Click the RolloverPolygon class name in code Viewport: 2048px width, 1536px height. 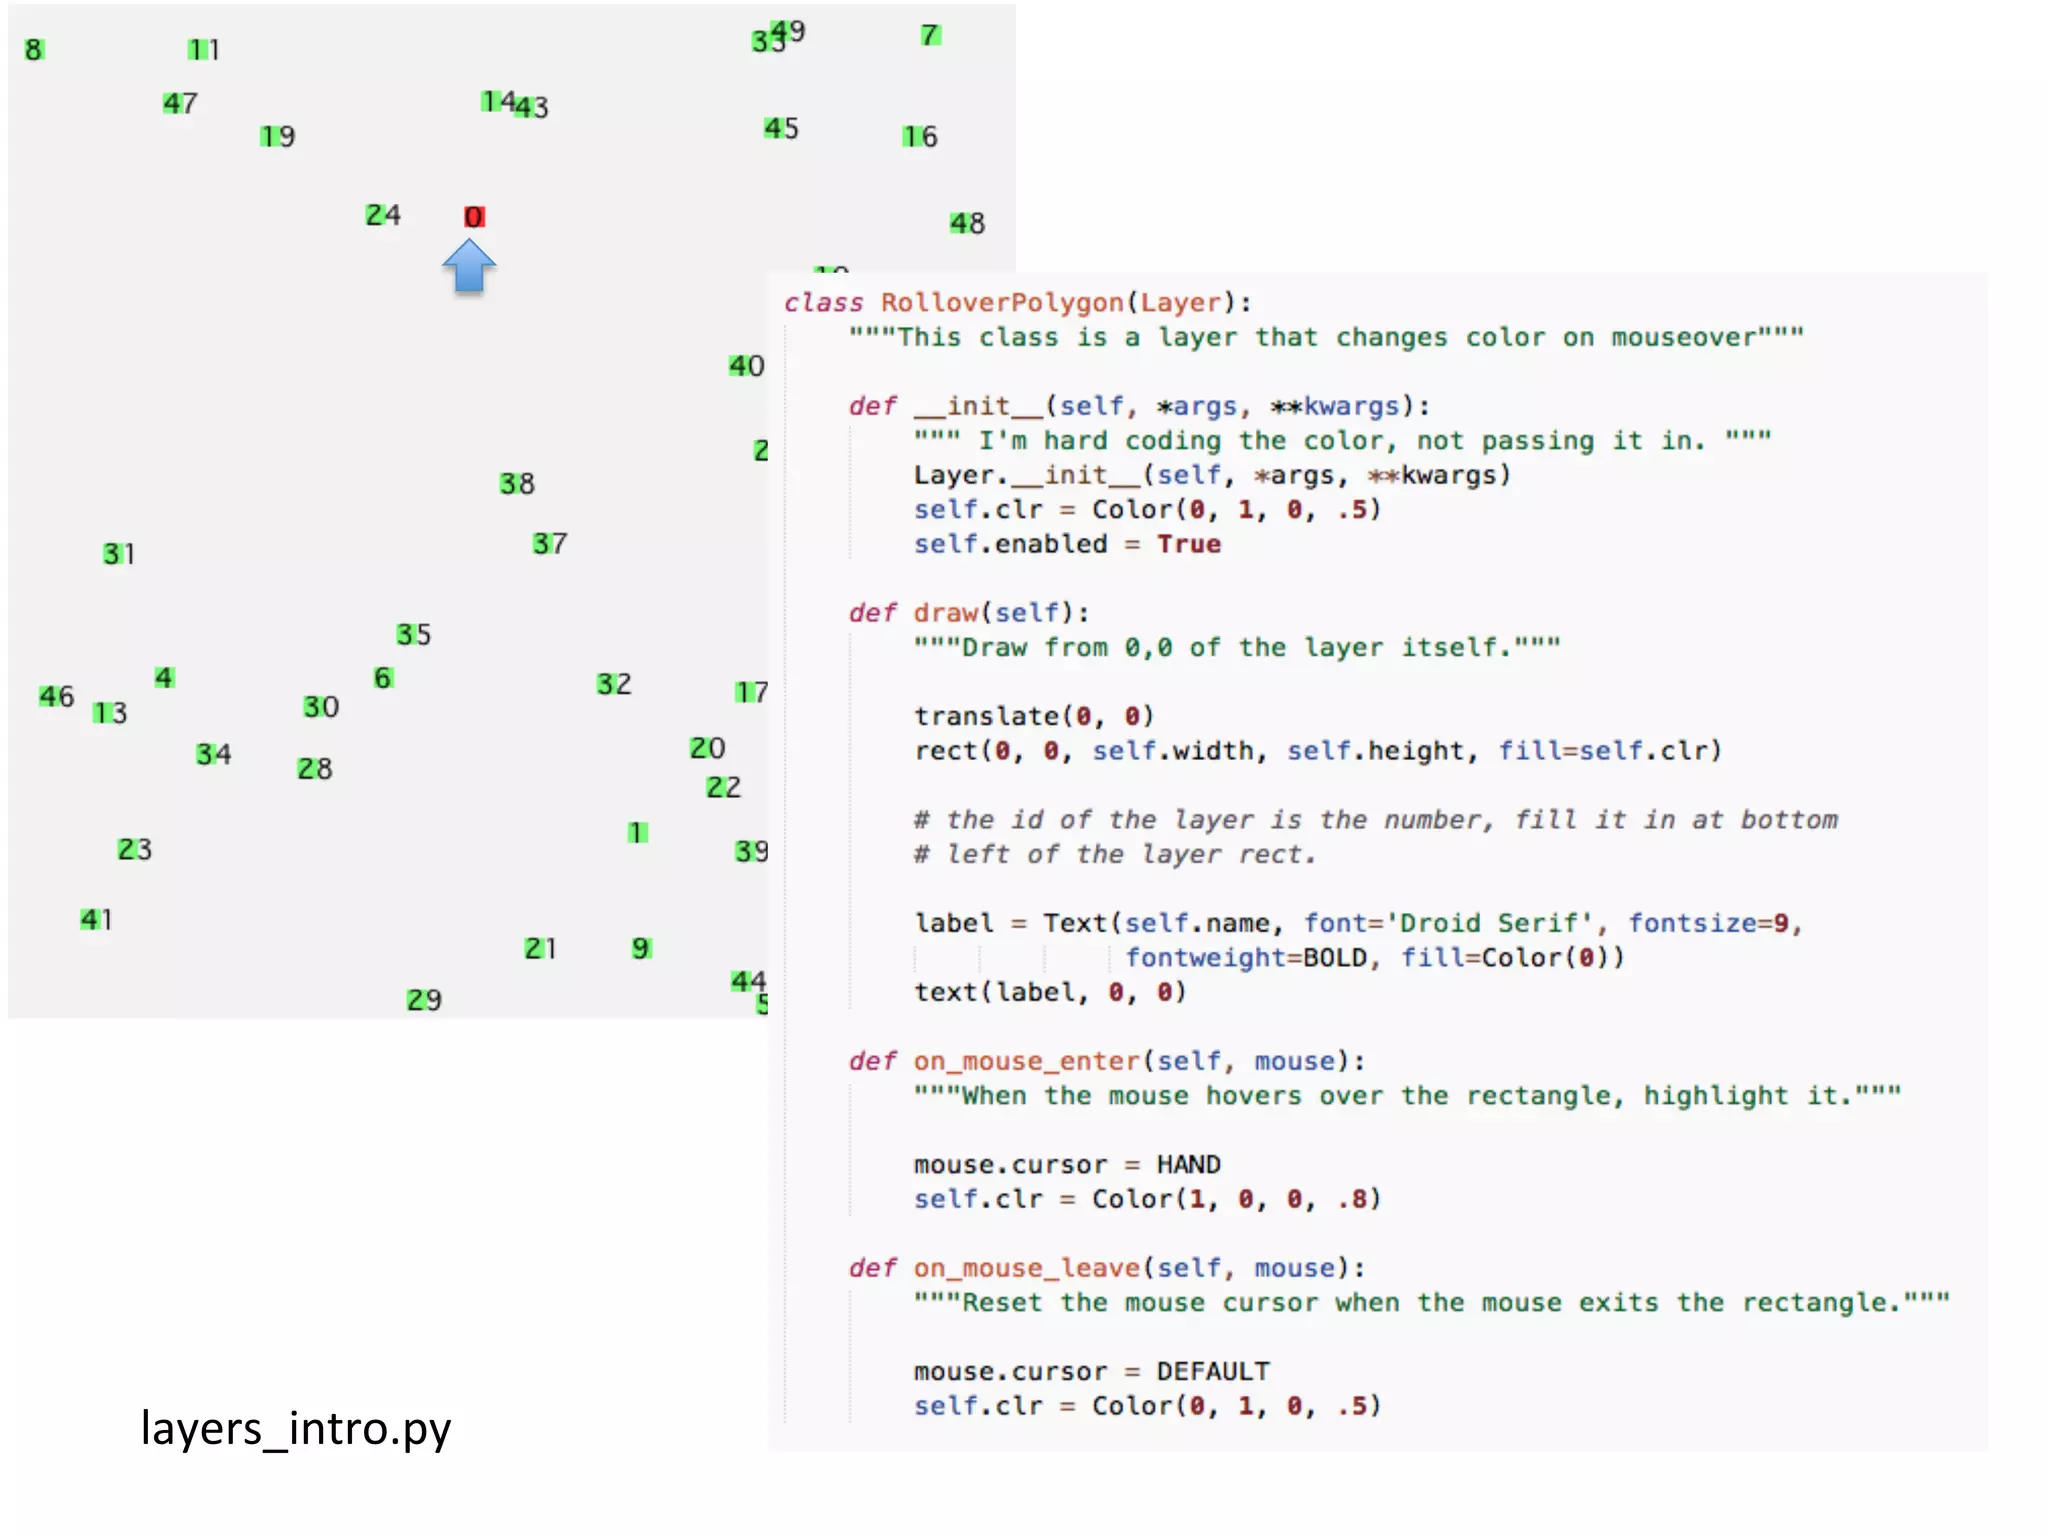click(x=1001, y=303)
